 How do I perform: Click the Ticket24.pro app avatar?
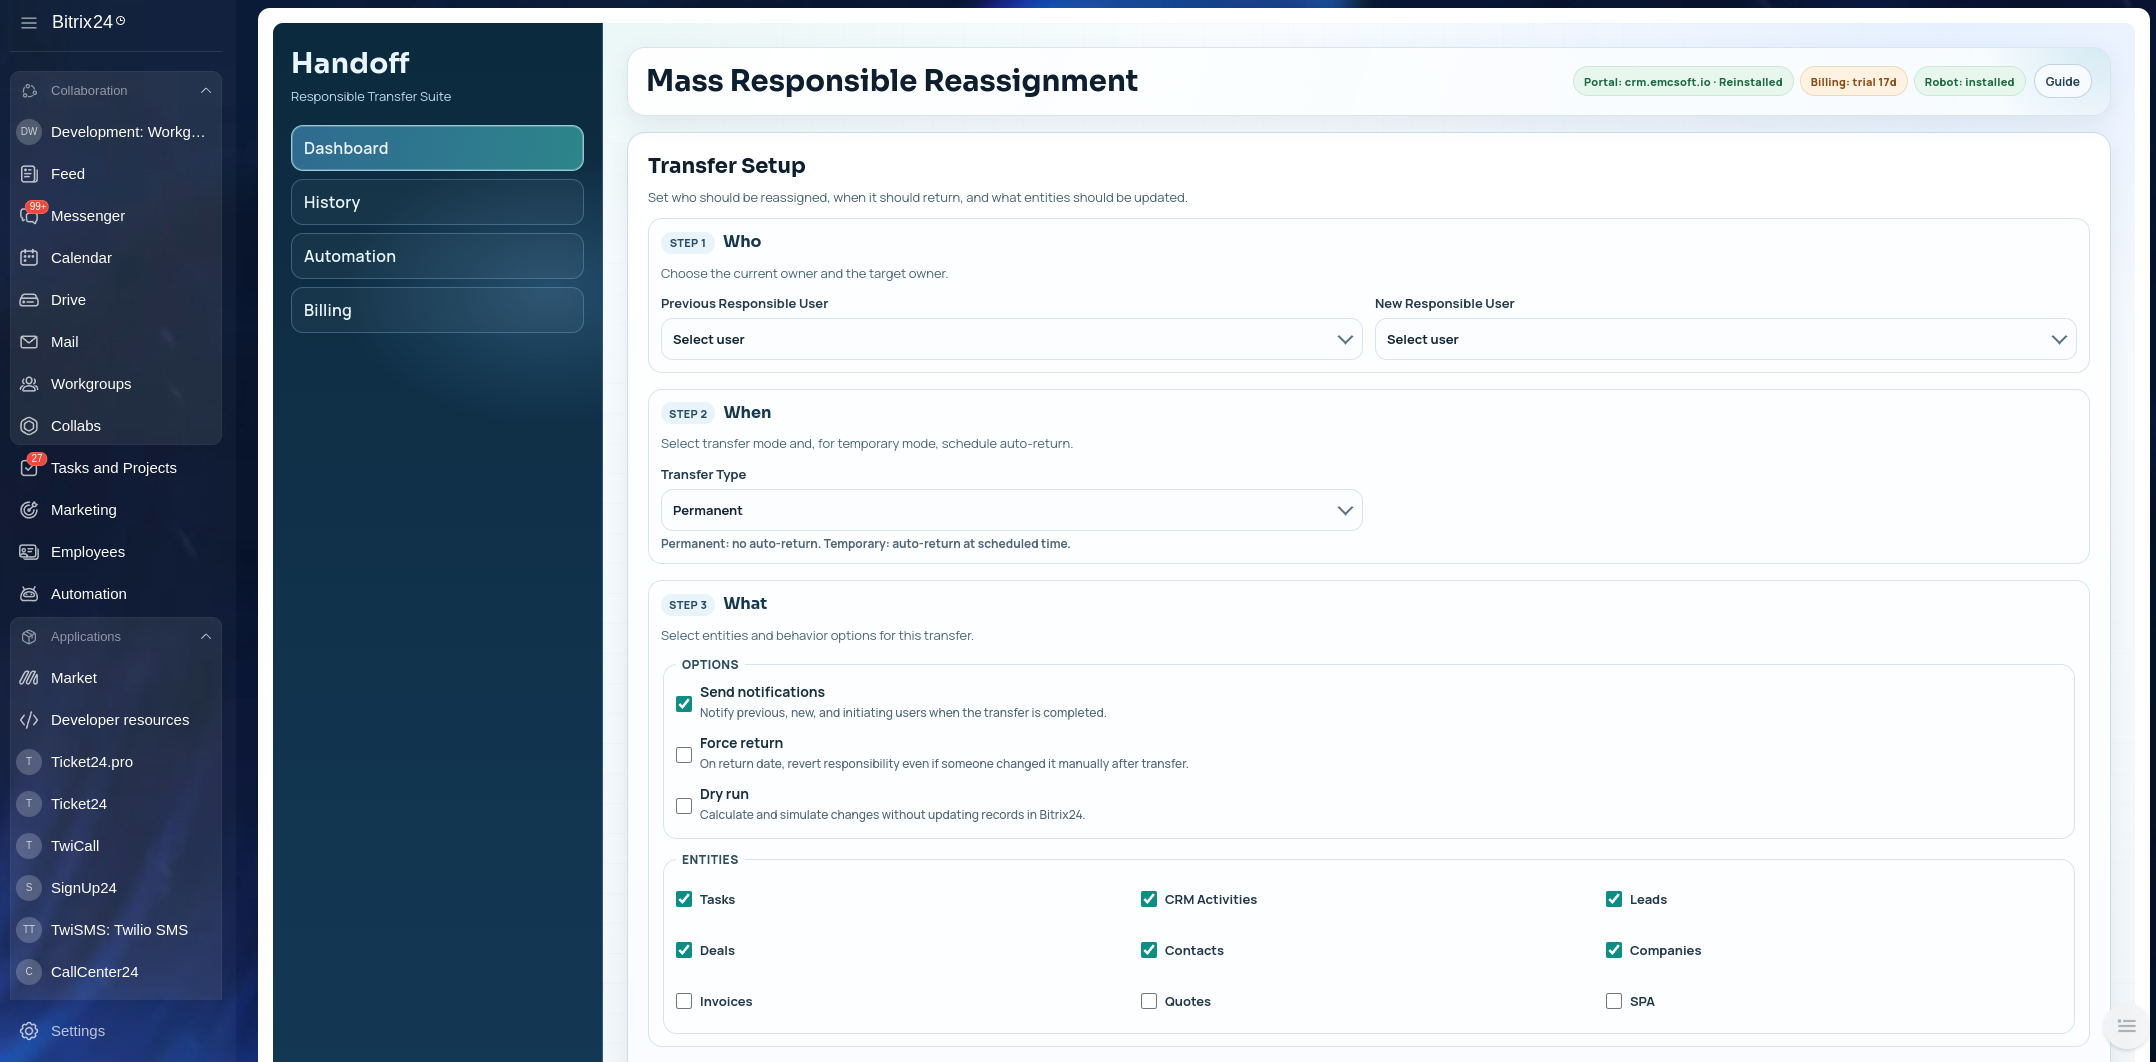coord(29,762)
